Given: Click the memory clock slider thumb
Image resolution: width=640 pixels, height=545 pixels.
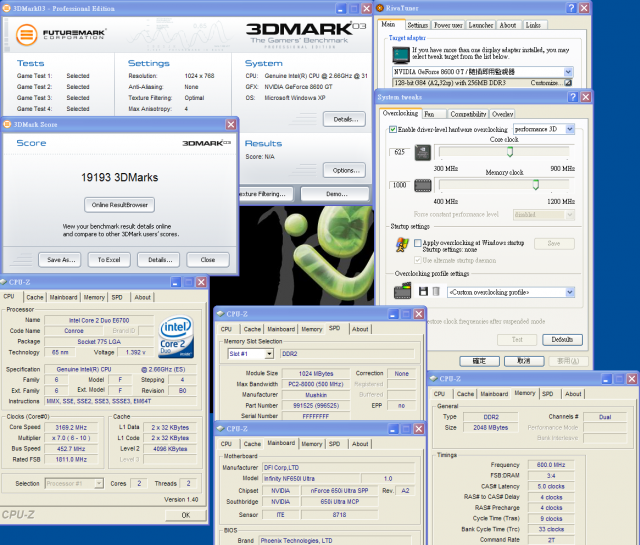Looking at the screenshot, I should click(x=536, y=185).
